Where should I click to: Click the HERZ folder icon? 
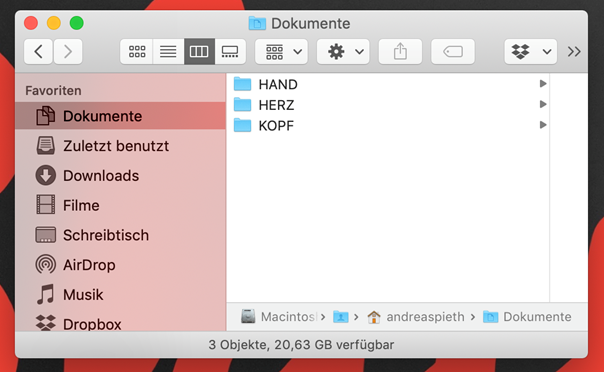pyautogui.click(x=242, y=104)
